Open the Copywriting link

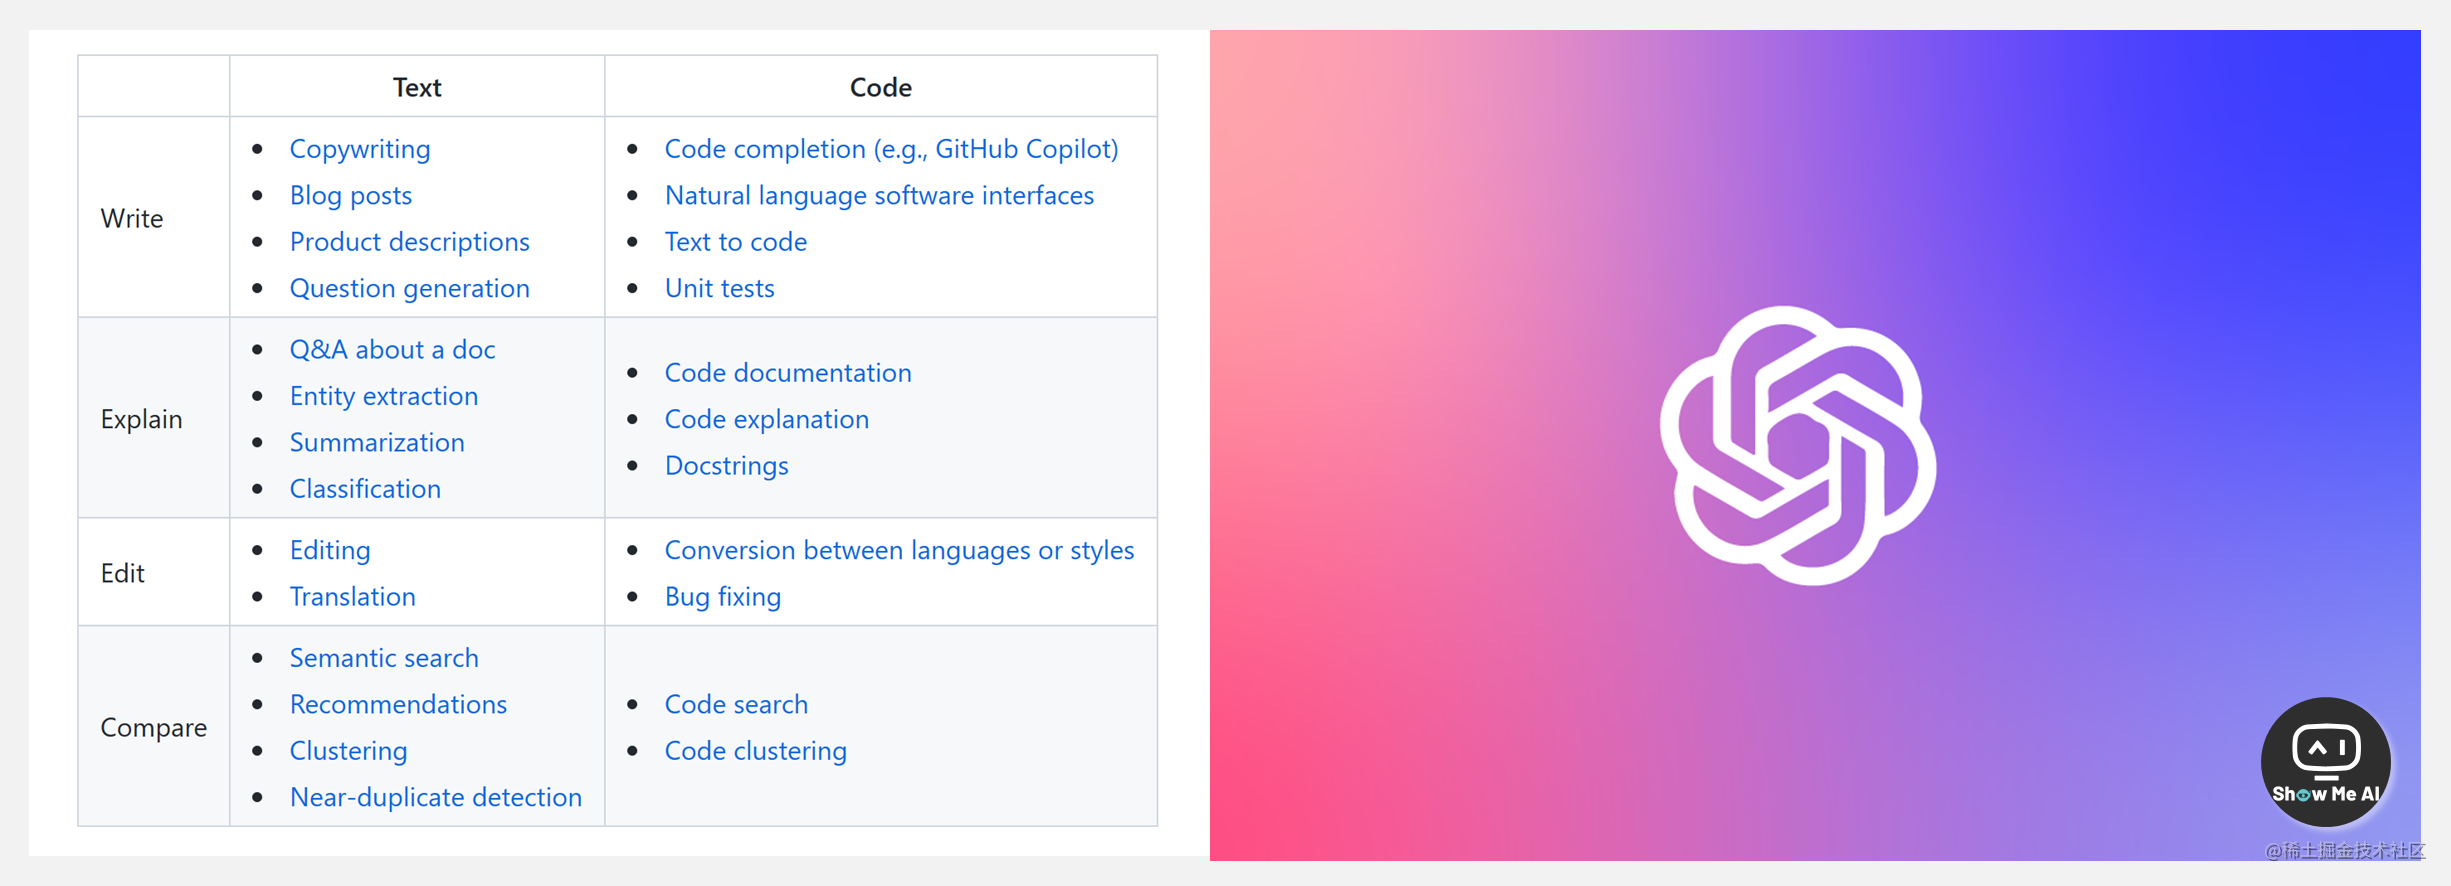[360, 149]
